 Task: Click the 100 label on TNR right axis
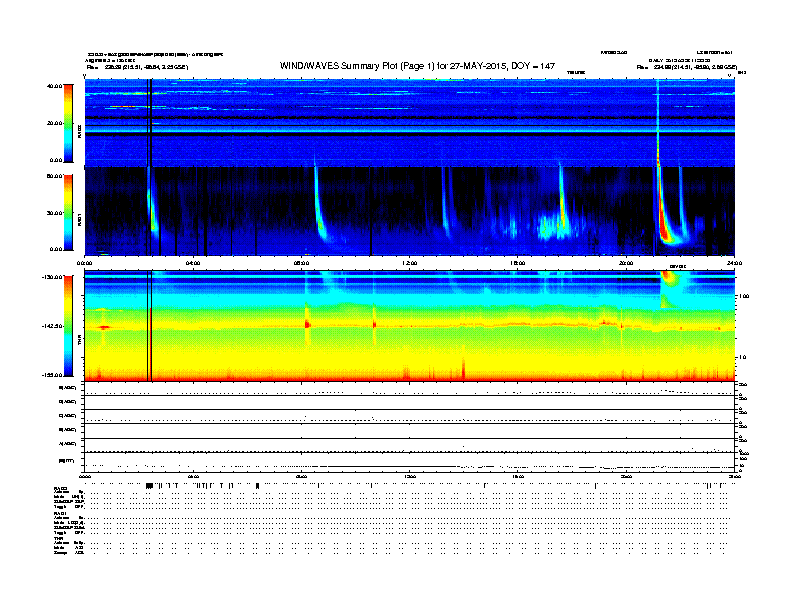click(x=744, y=296)
